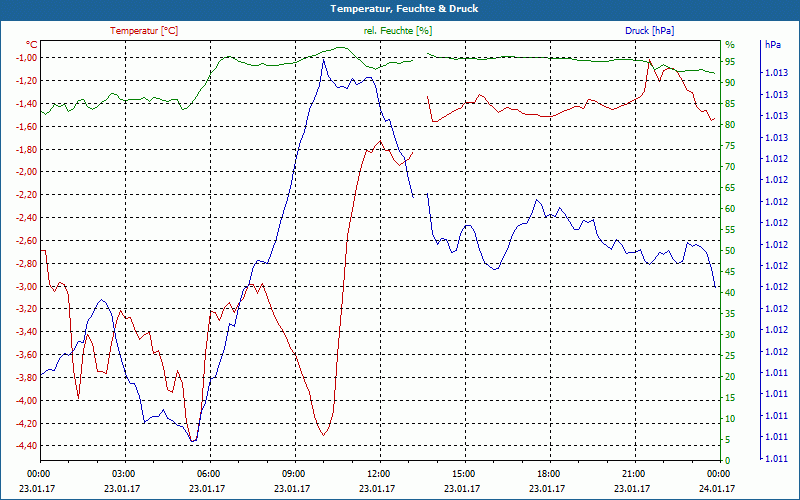The height and width of the screenshot is (500, 800).
Task: Click the "09:00" time axis label
Action: pyautogui.click(x=294, y=473)
